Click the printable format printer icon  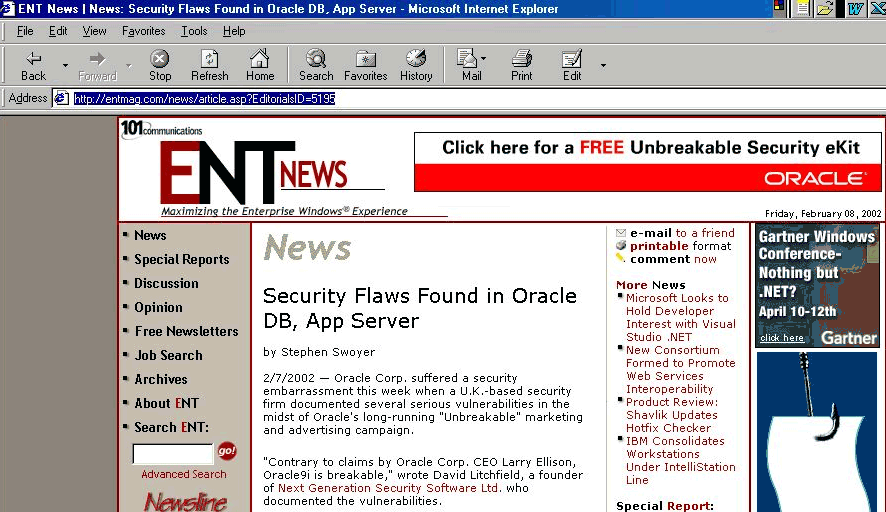click(x=621, y=245)
